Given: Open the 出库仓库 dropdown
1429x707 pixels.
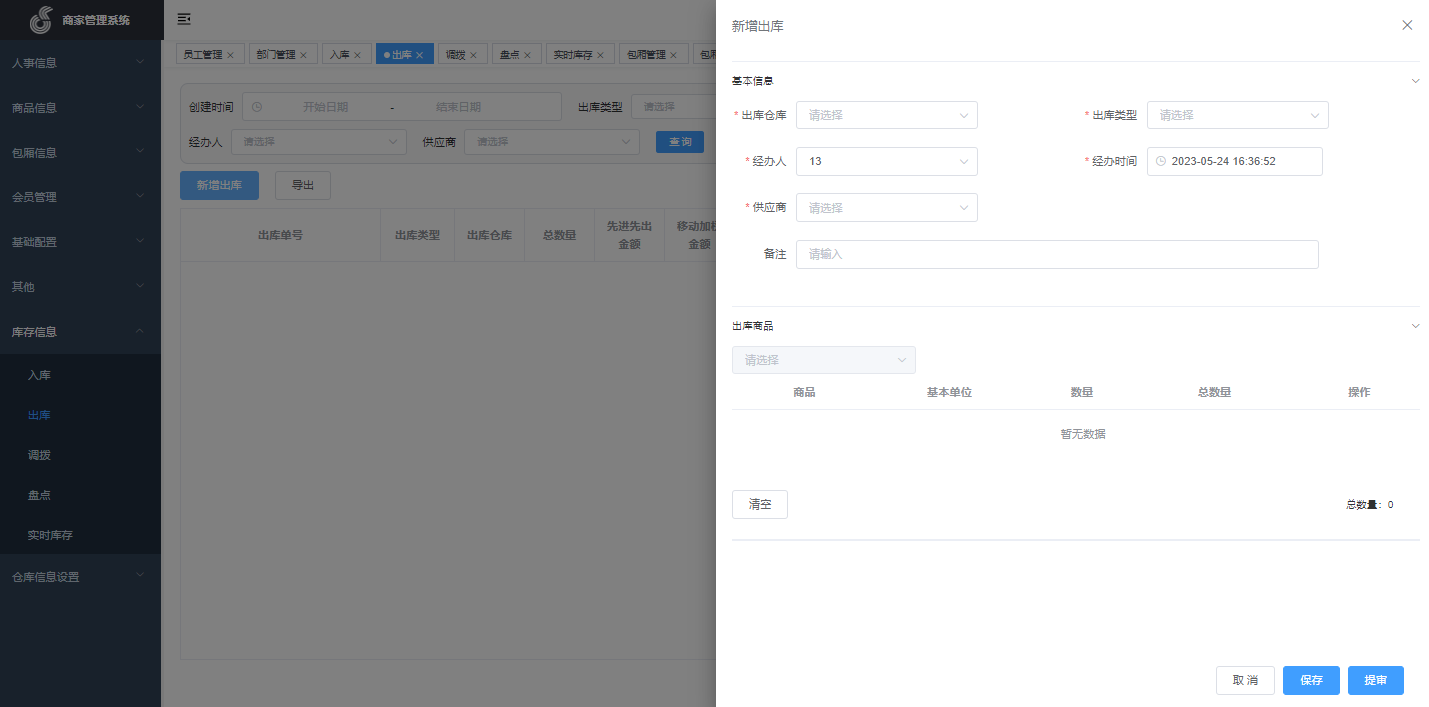Looking at the screenshot, I should [887, 115].
